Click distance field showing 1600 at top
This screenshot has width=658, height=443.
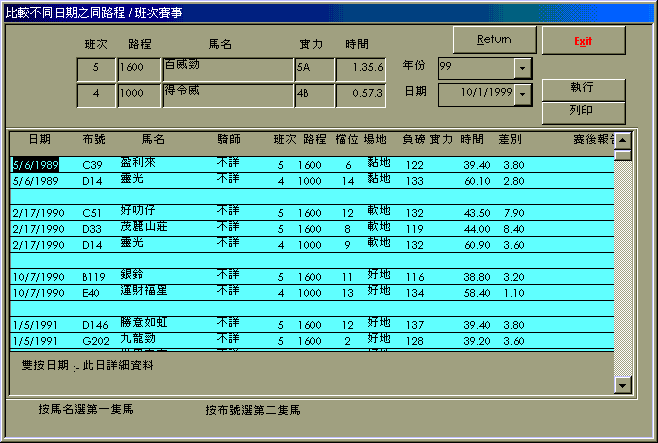pos(138,68)
